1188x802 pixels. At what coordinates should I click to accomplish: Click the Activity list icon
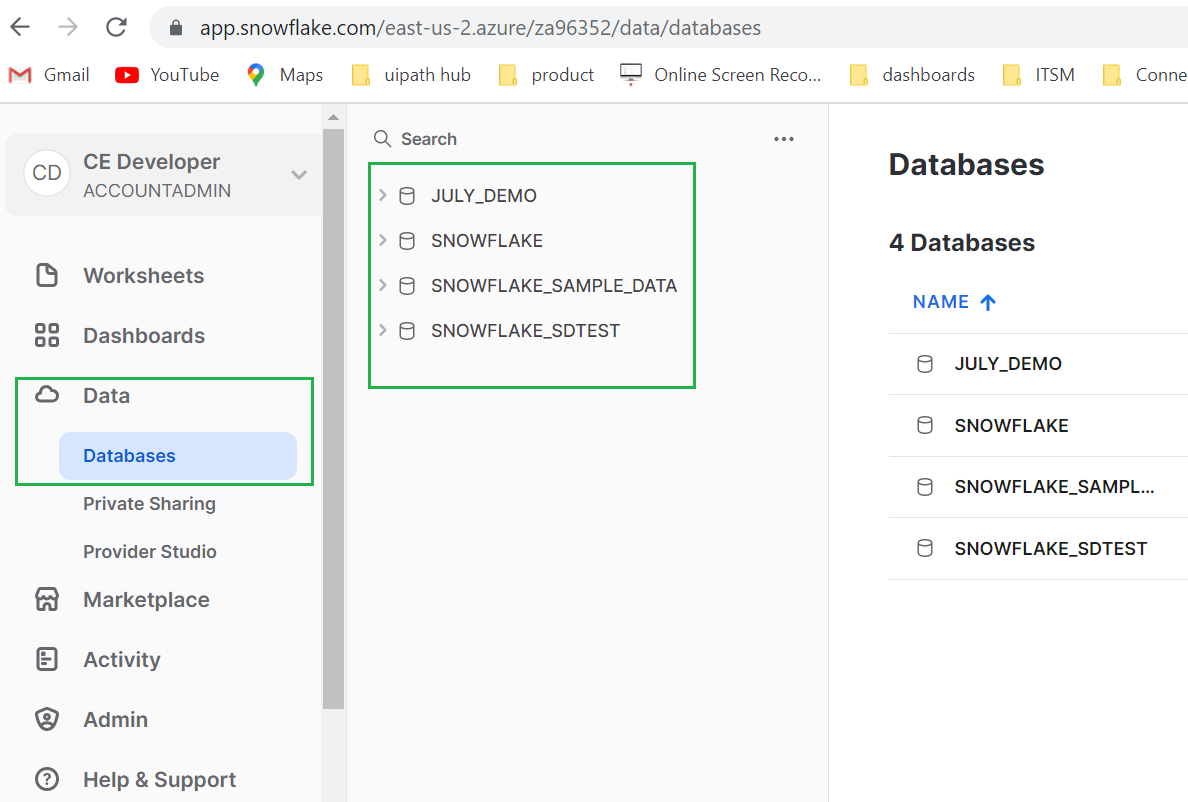(47, 659)
